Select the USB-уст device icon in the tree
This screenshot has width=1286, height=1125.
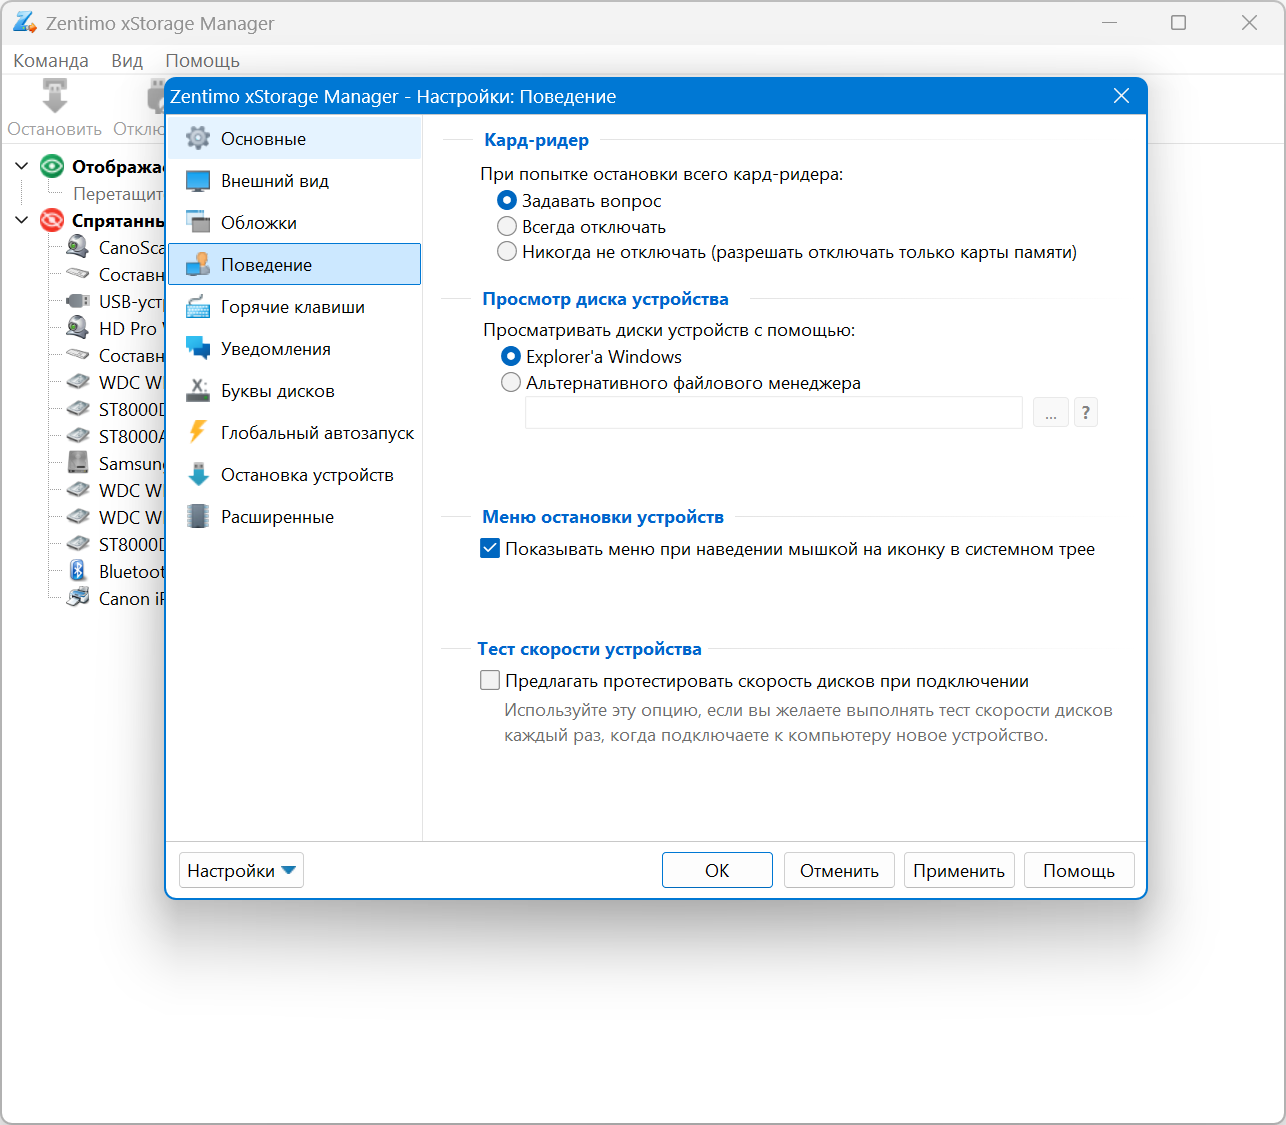pyautogui.click(x=77, y=301)
